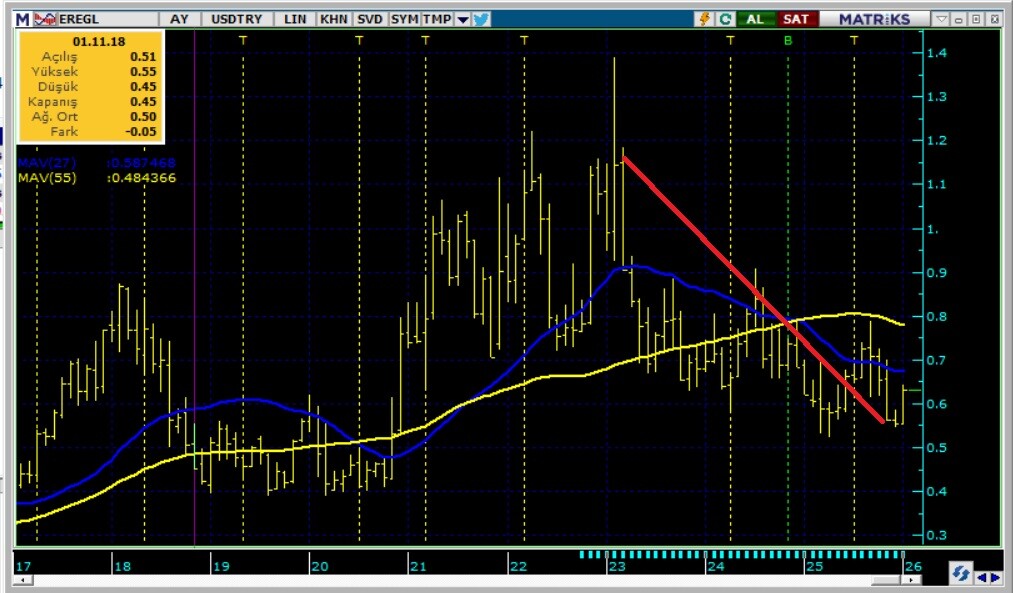This screenshot has width=1013, height=593.
Task: Open the AY period selector
Action: point(179,19)
